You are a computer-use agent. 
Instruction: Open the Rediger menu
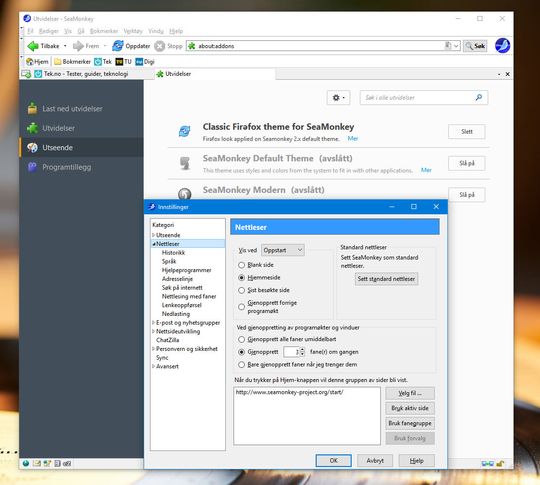(x=49, y=31)
